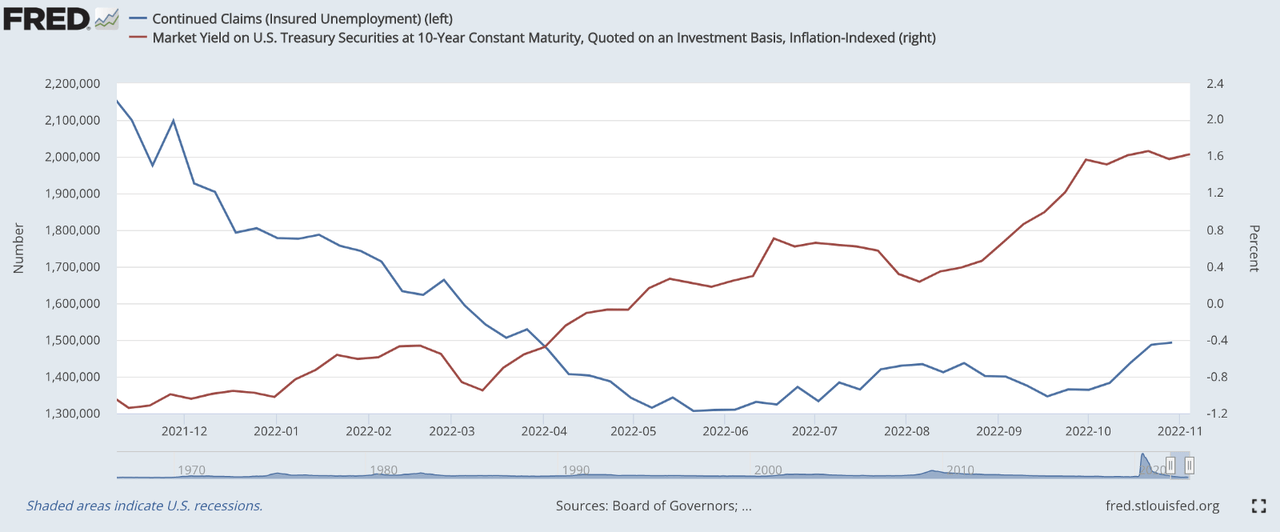1280x532 pixels.
Task: Jump to 1990 in the range navigator
Action: tap(576, 469)
